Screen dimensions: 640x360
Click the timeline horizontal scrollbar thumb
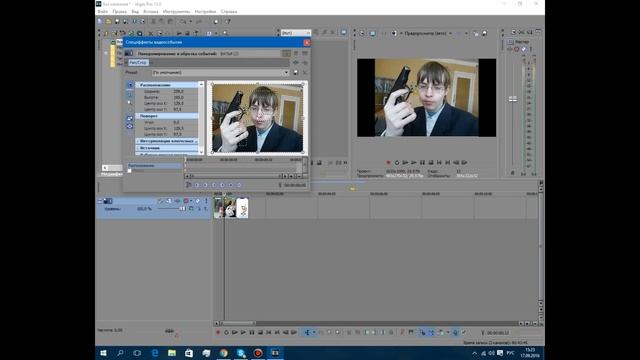[238, 323]
